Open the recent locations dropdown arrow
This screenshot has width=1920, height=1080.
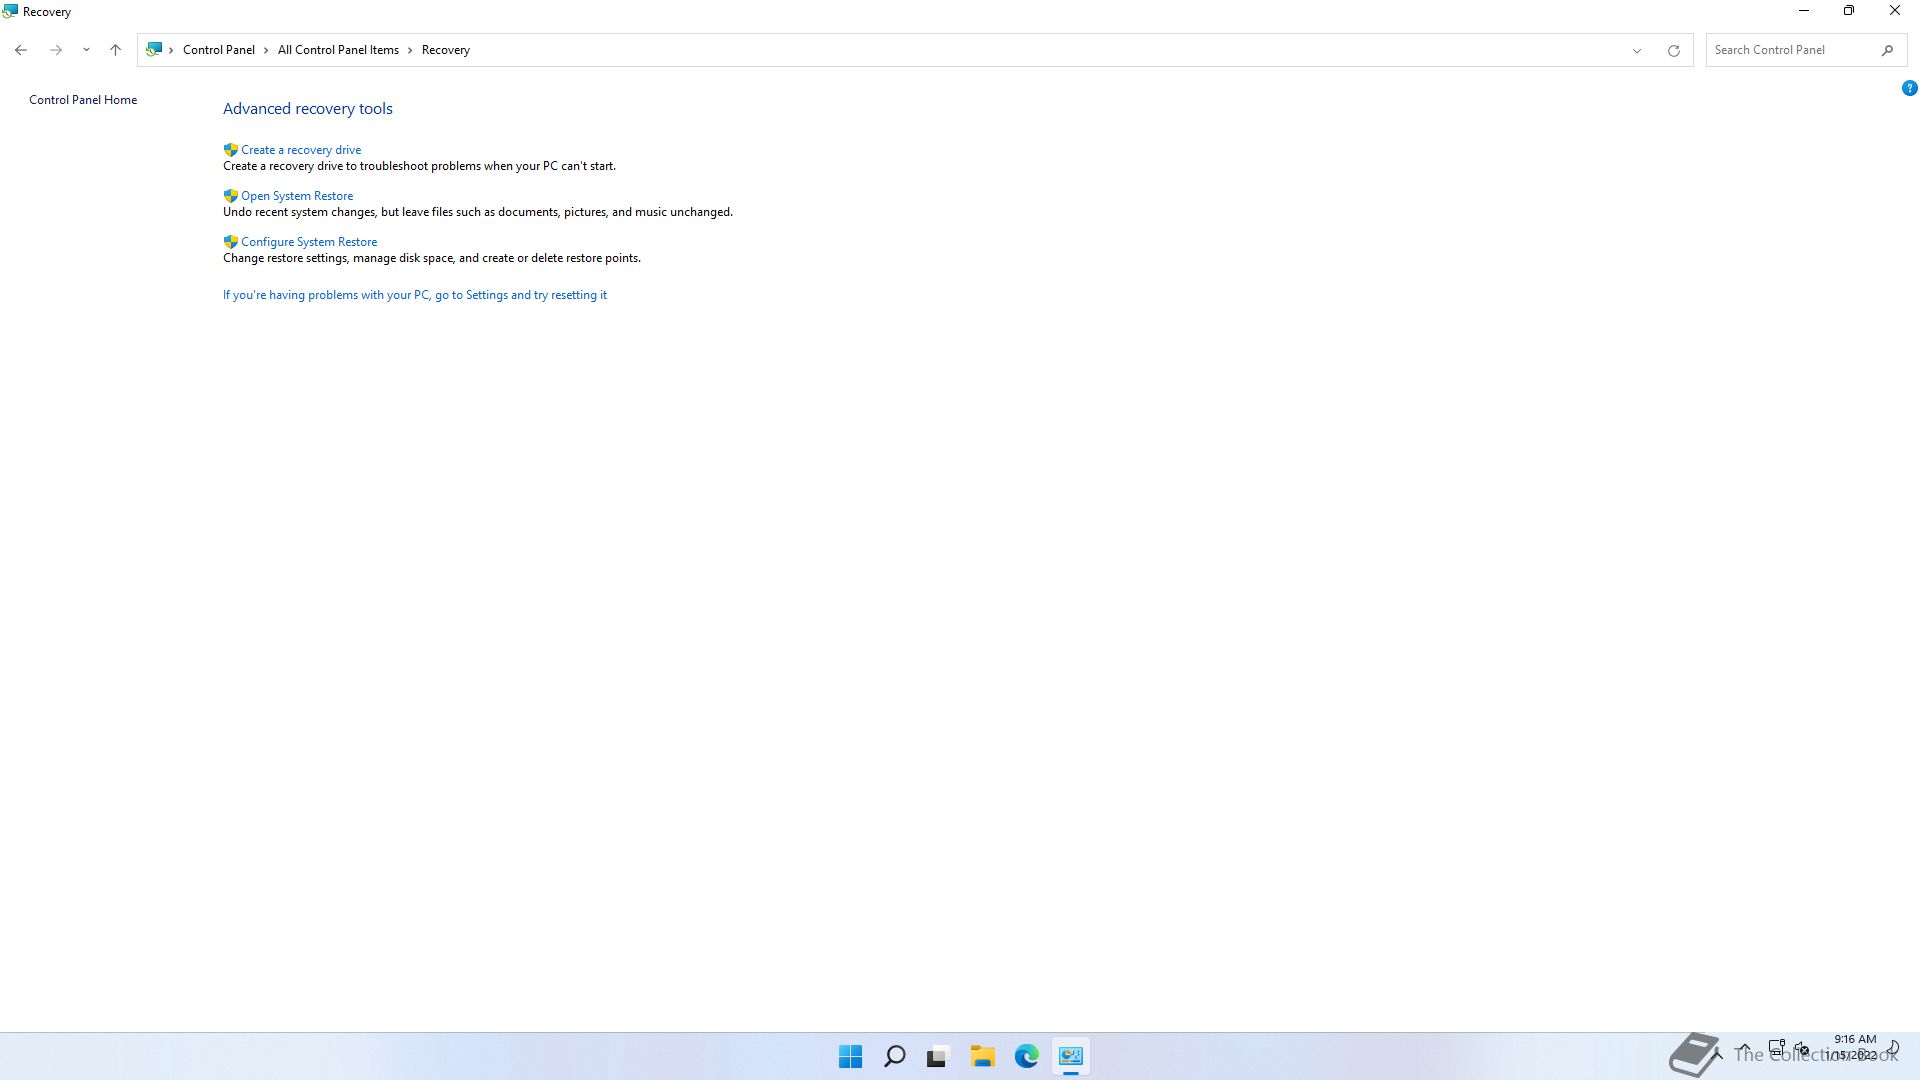click(x=86, y=50)
